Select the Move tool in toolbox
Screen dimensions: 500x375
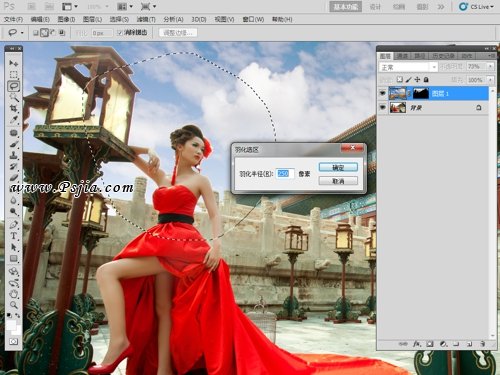[13, 63]
